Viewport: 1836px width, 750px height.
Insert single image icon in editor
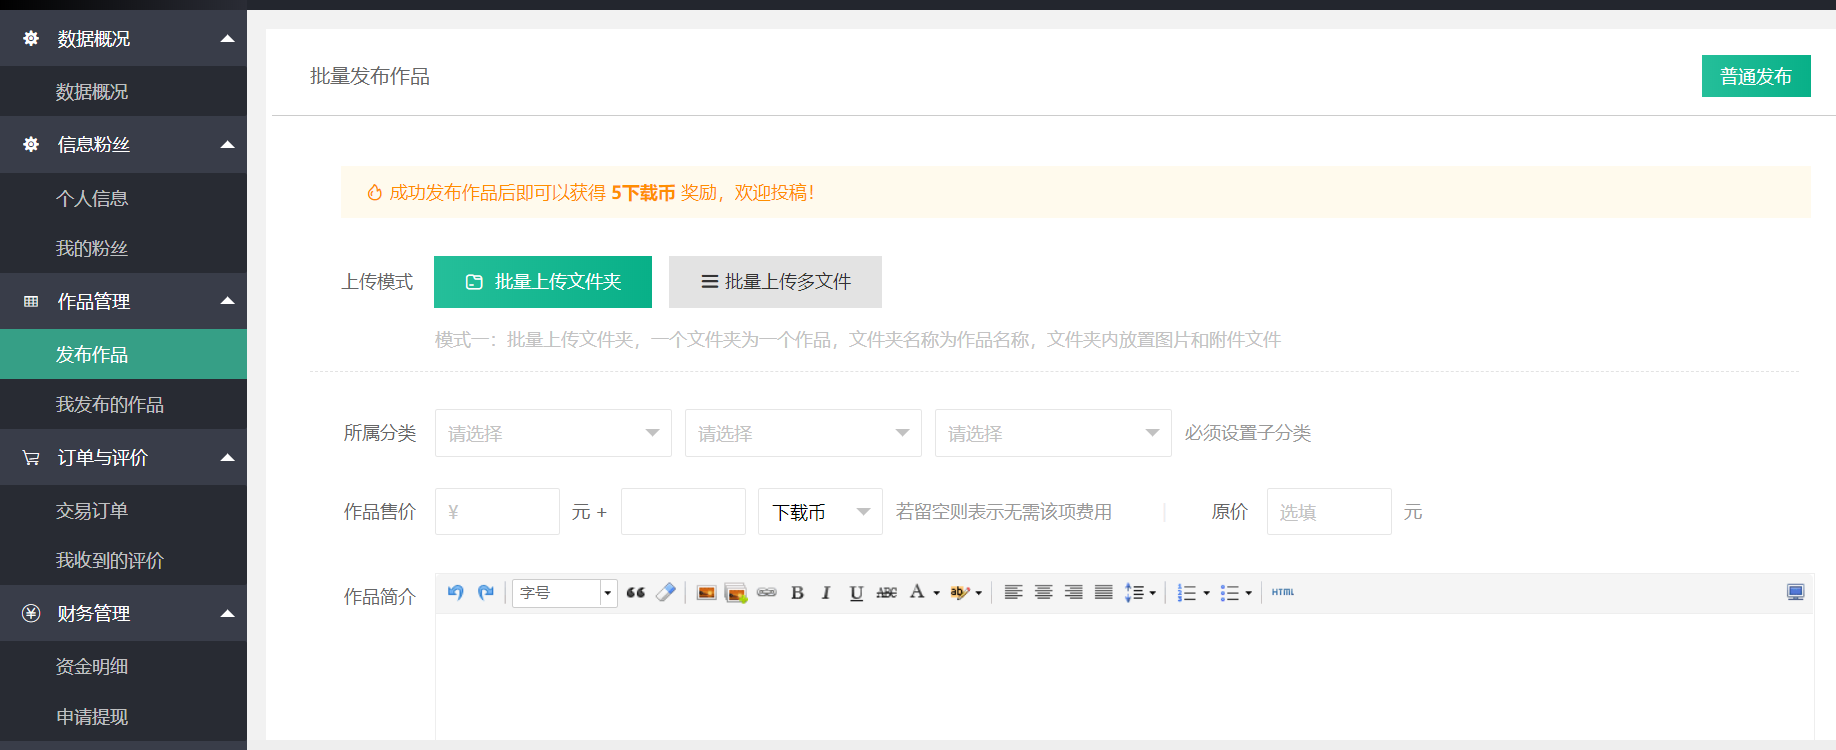point(706,592)
